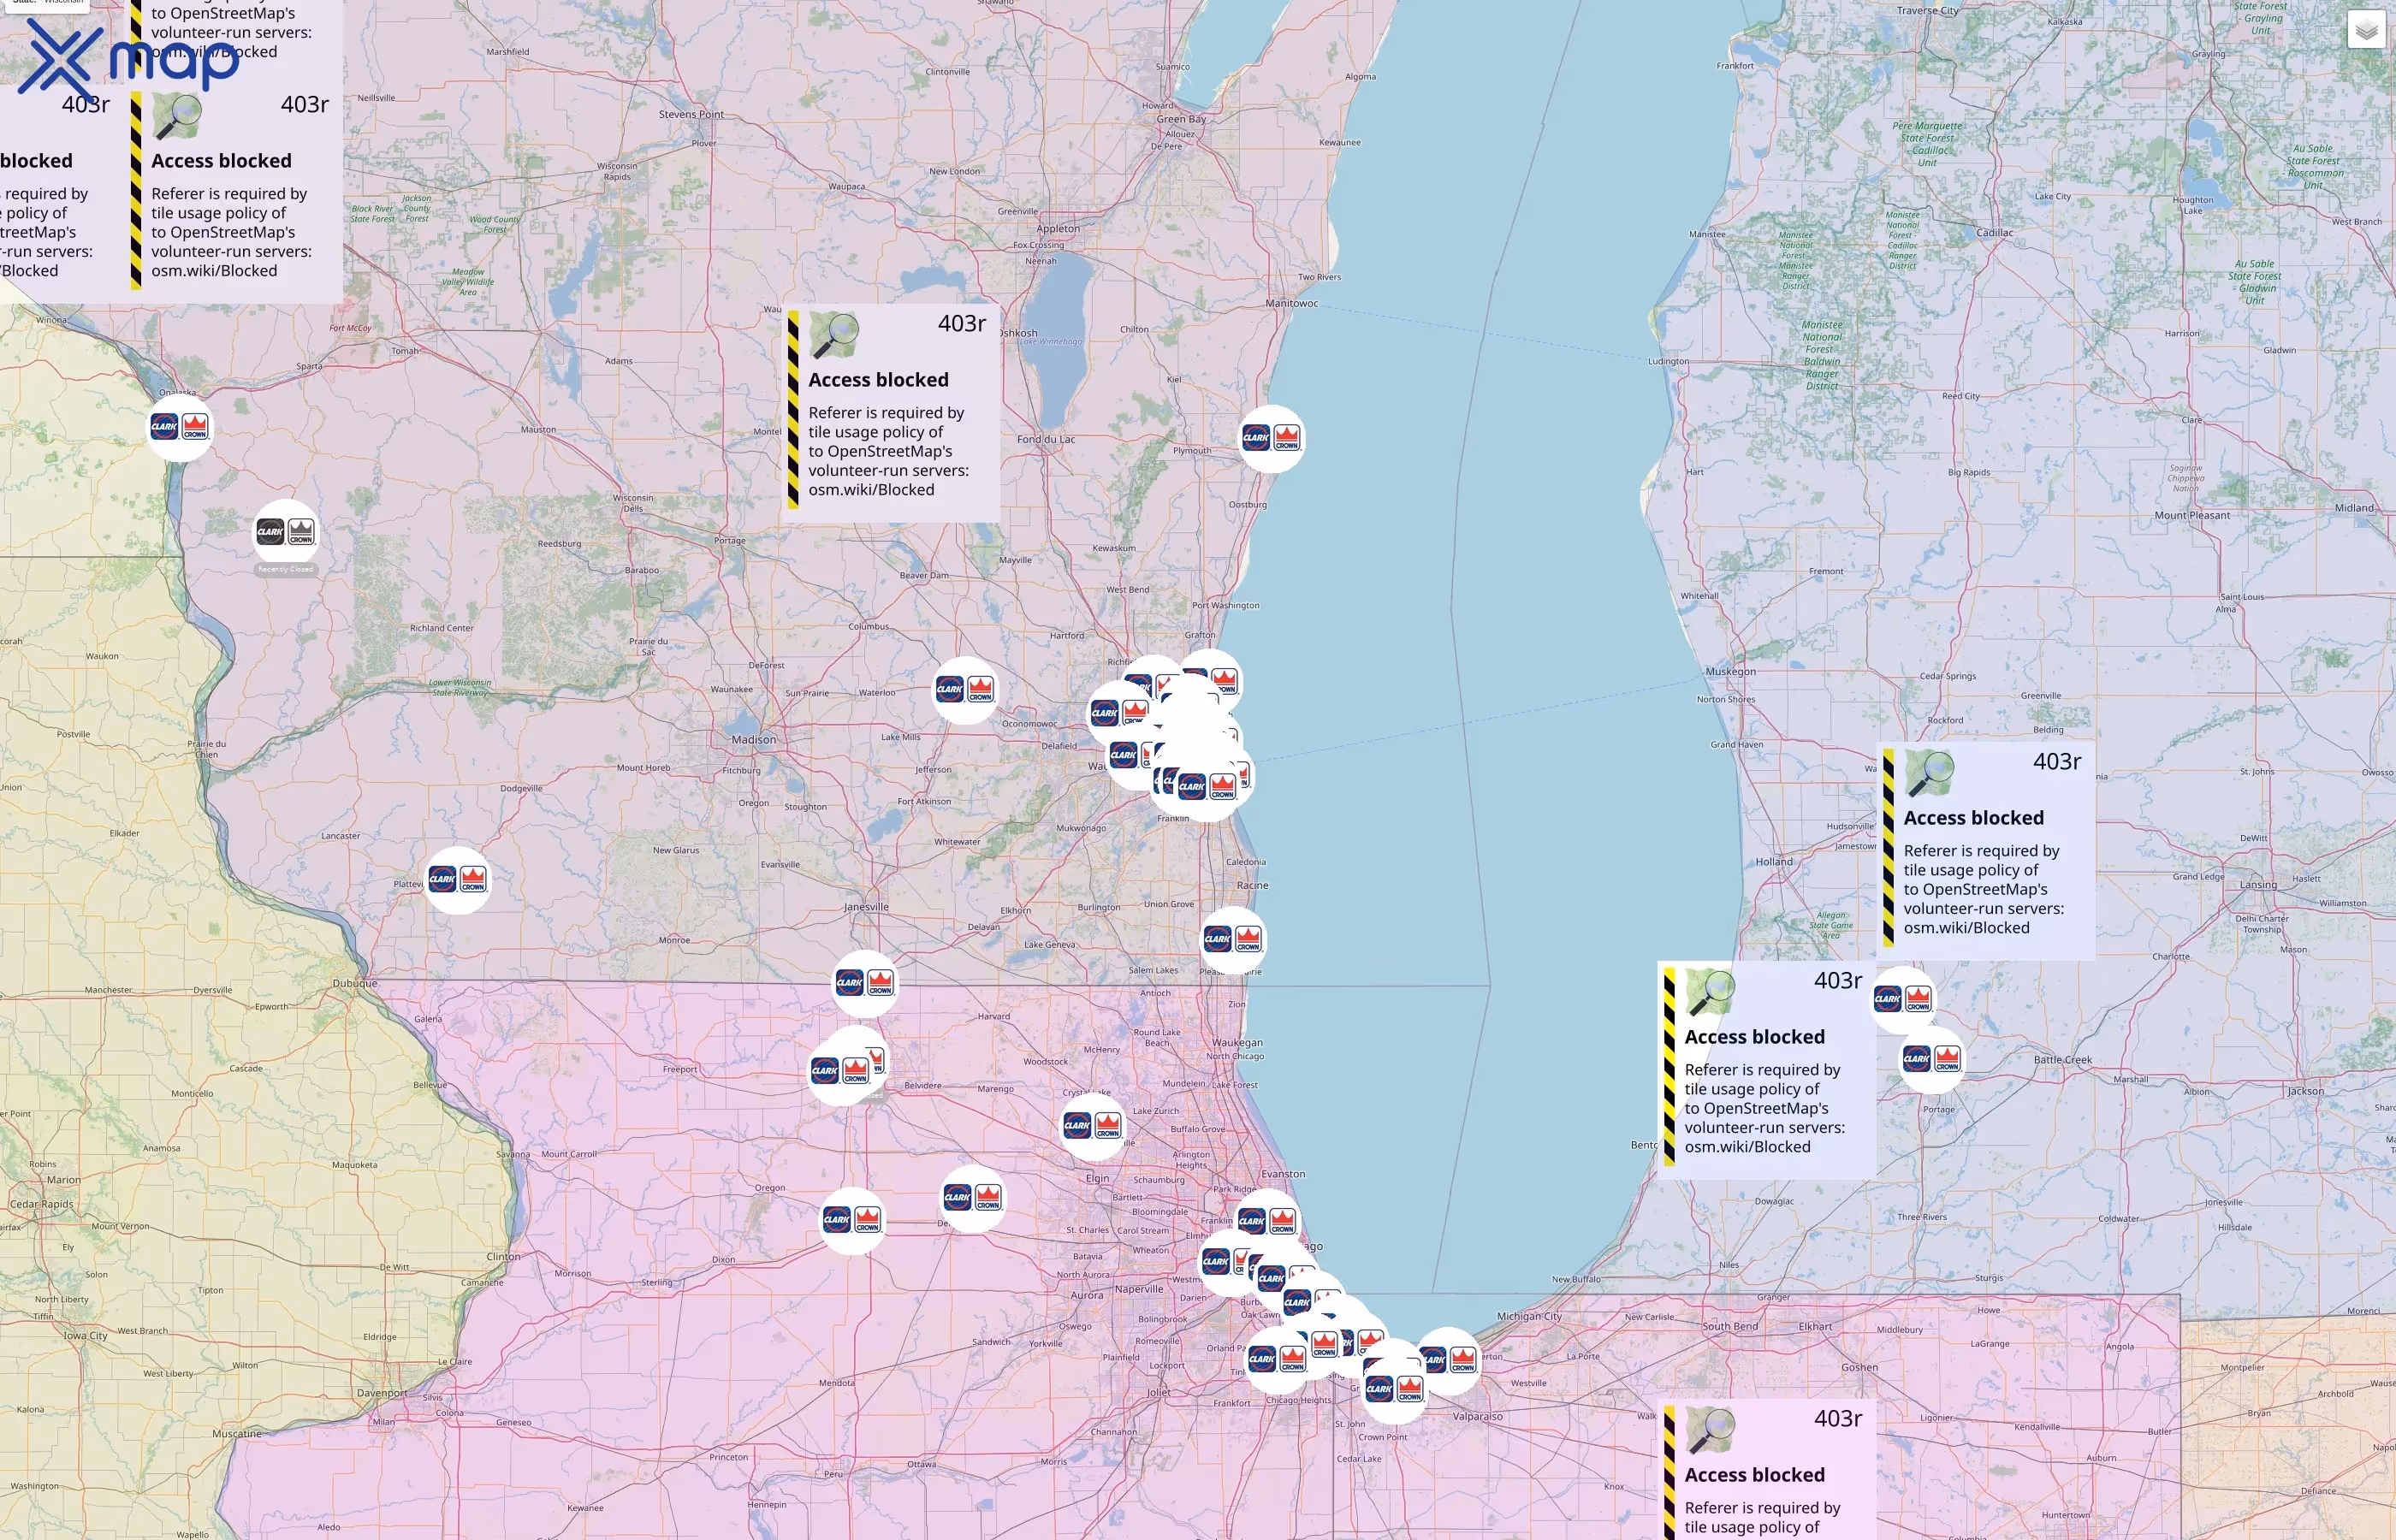The height and width of the screenshot is (1540, 2396).
Task: Click the South Bend label
Action: pyautogui.click(x=1730, y=1327)
